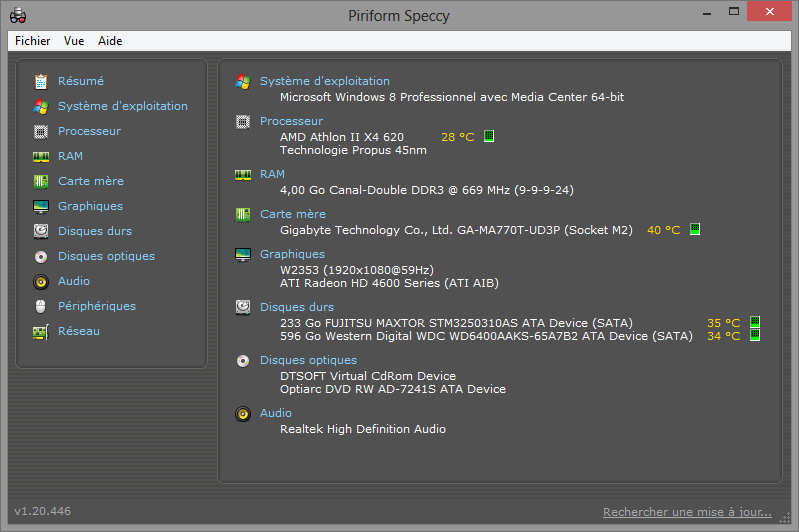The width and height of the screenshot is (799, 532).
Task: Click the green temperature indicator beside 35 °C
Action: (x=755, y=322)
